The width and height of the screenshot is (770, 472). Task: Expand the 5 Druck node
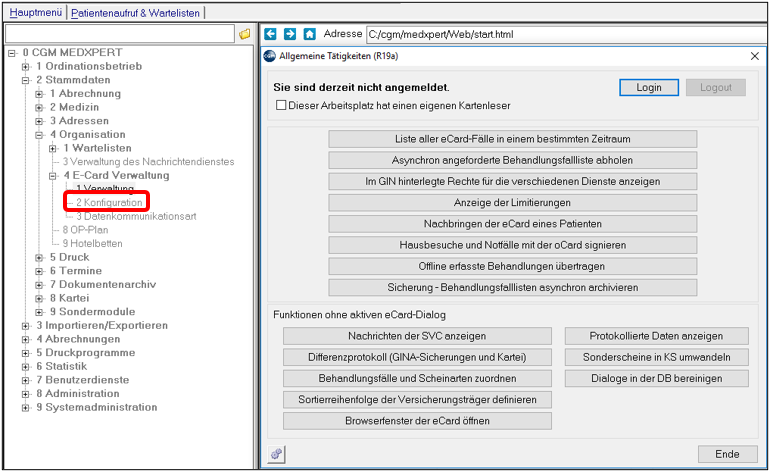click(39, 257)
